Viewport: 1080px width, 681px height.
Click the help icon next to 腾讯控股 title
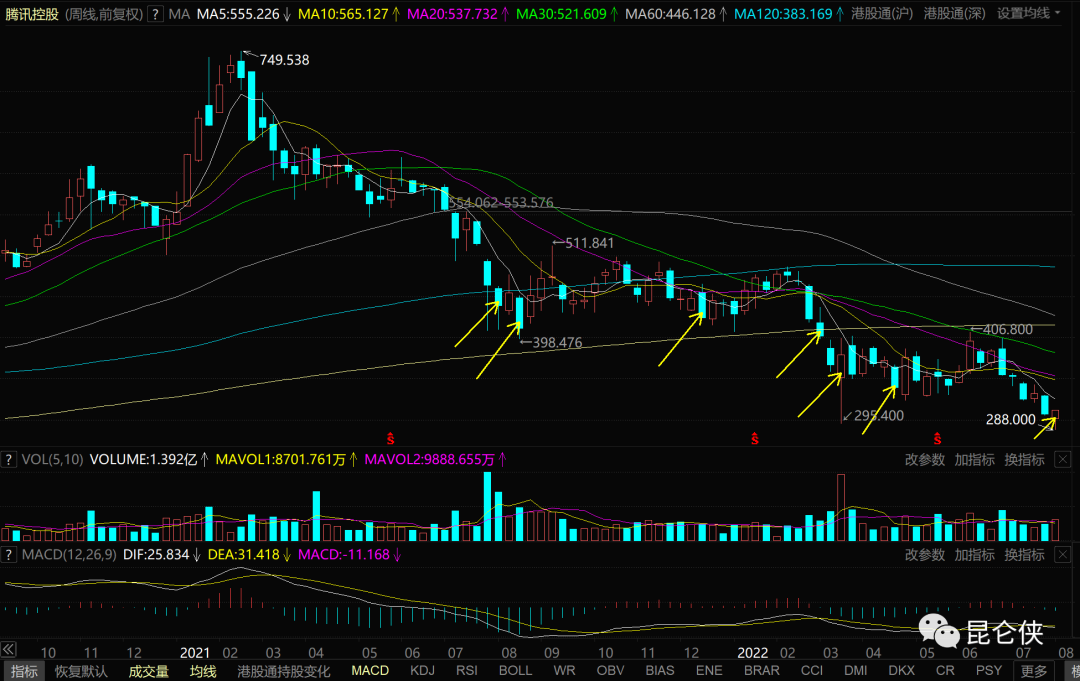(x=155, y=14)
